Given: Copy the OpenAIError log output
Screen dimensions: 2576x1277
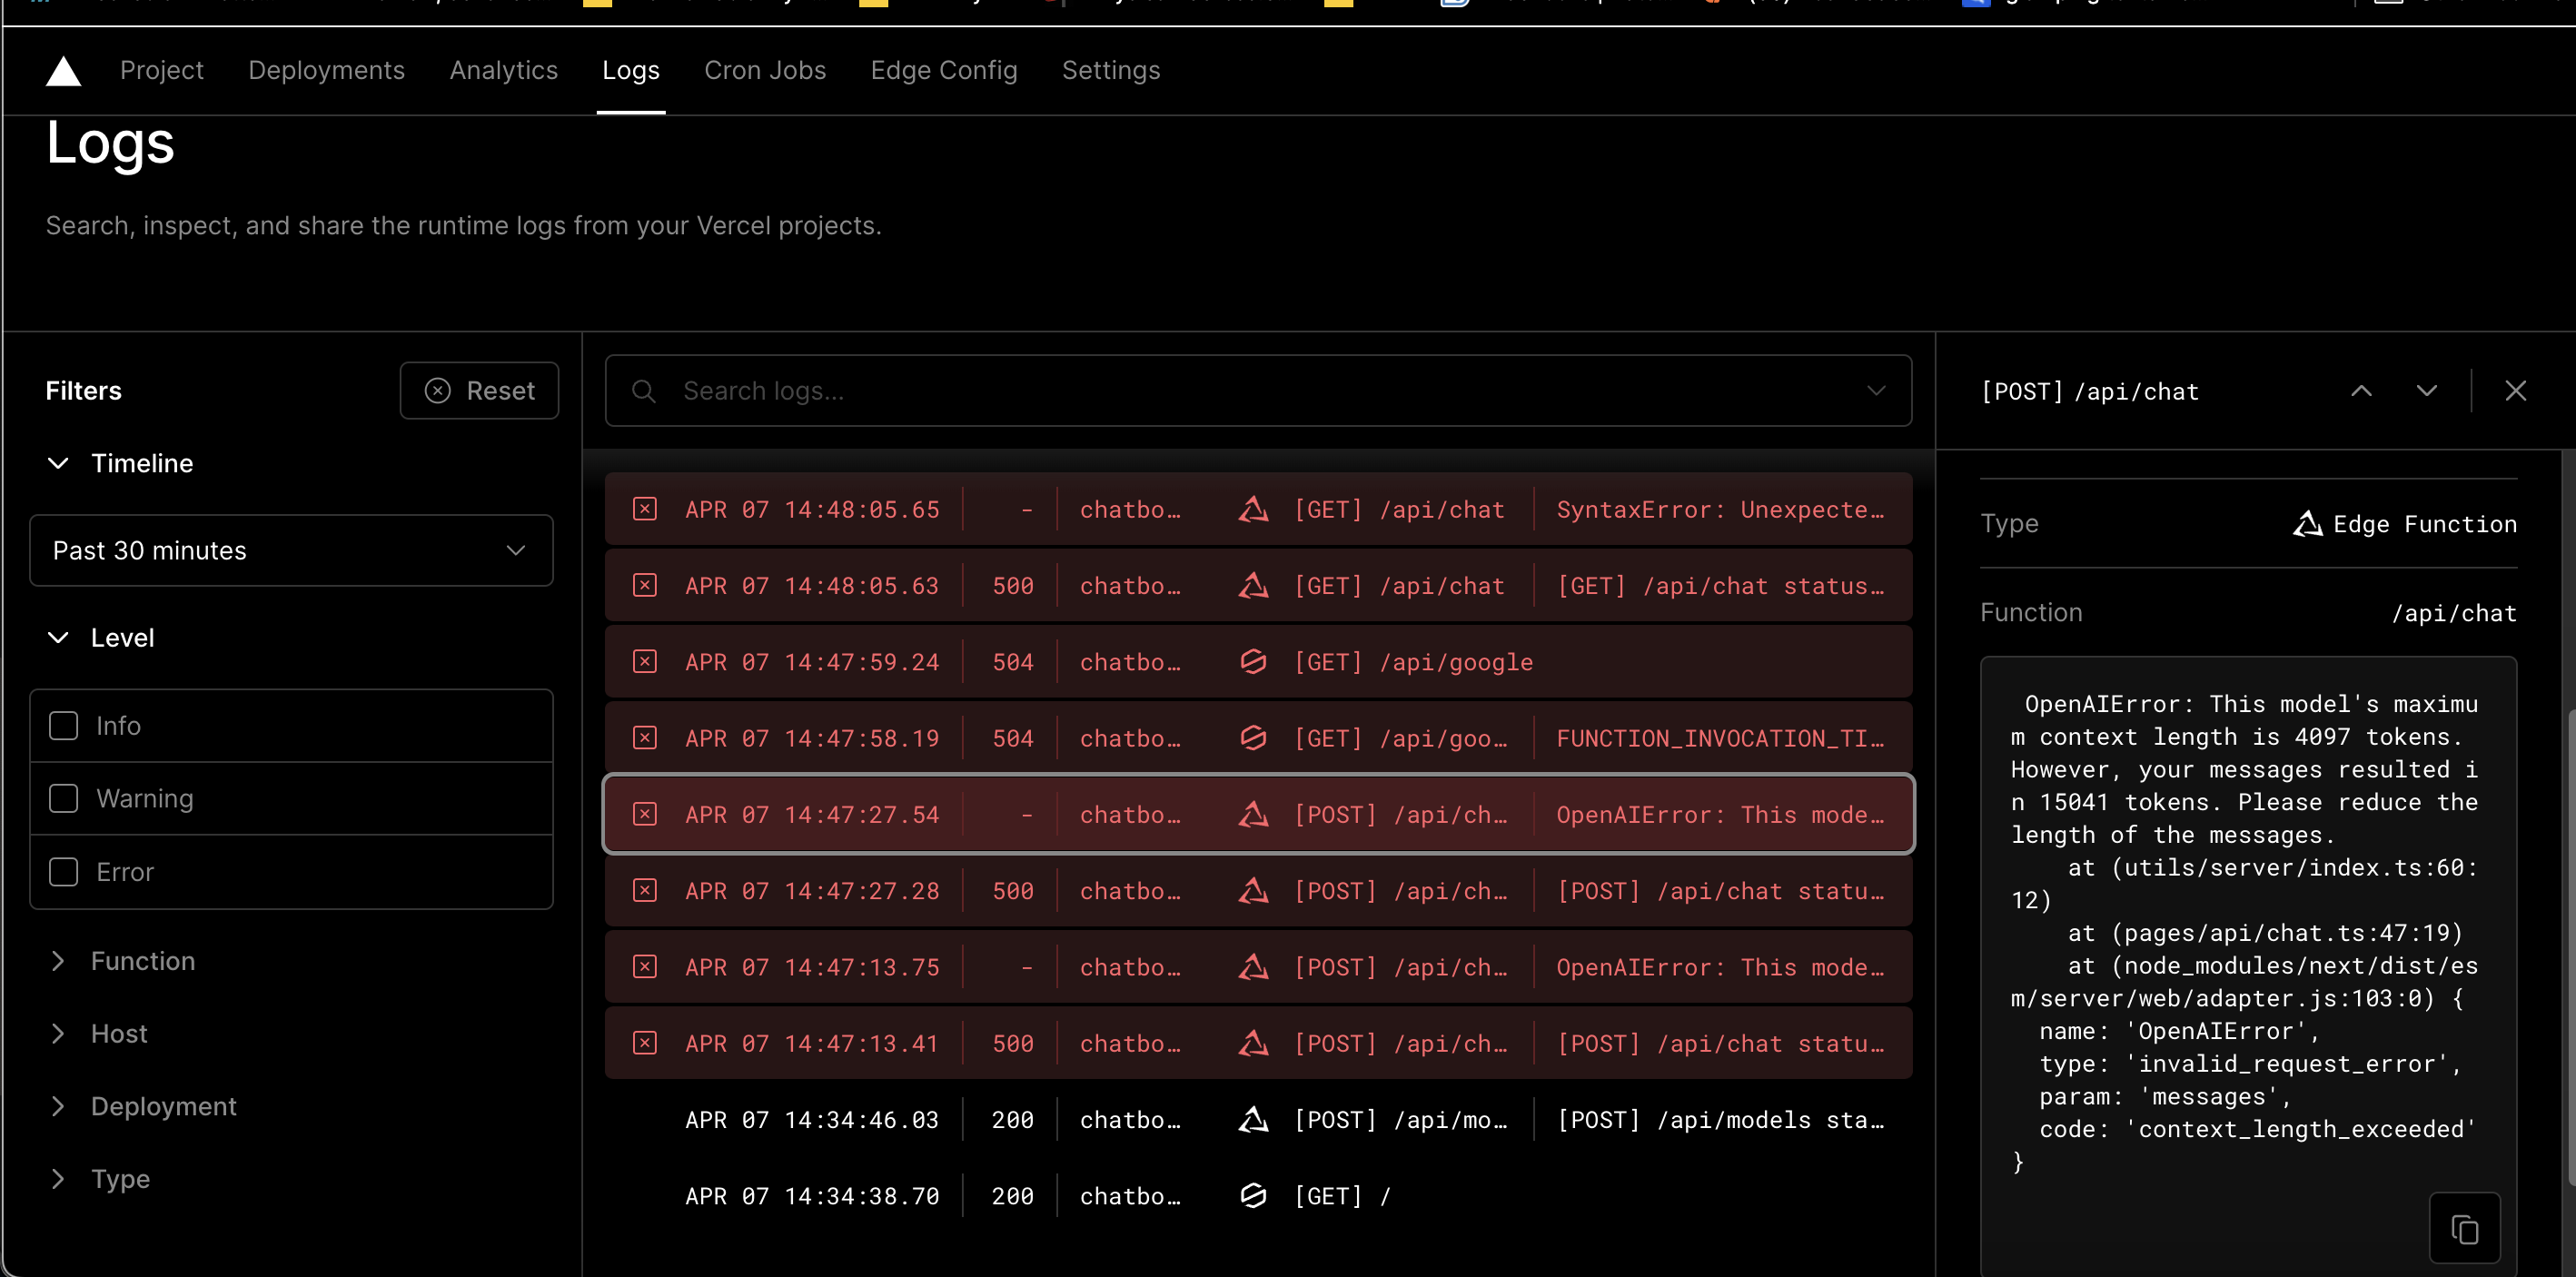Looking at the screenshot, I should (x=2465, y=1228).
